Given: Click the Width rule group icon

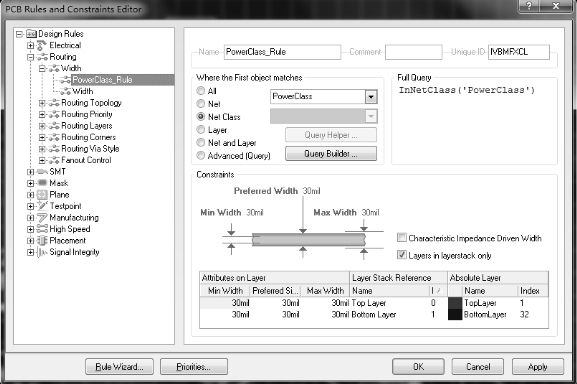Looking at the screenshot, I should 54,68.
